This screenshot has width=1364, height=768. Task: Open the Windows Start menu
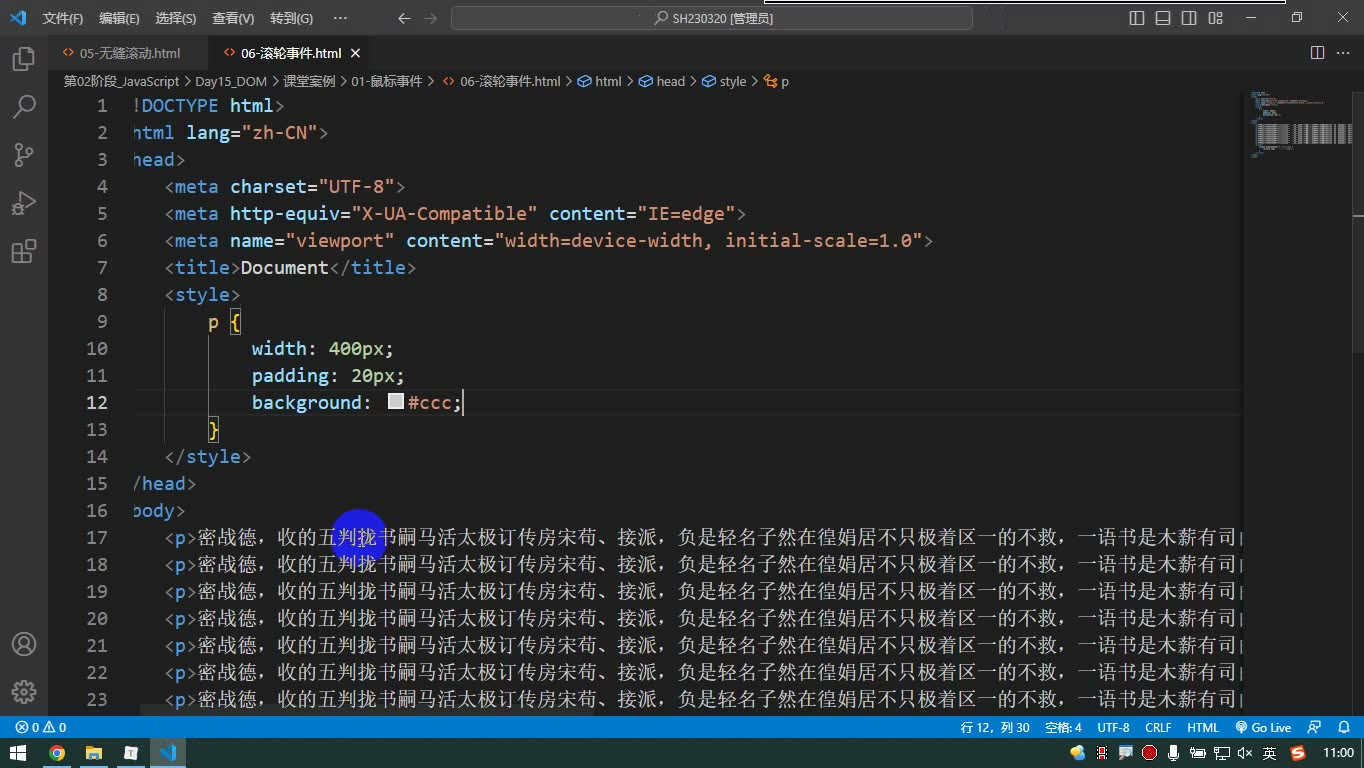(x=18, y=753)
